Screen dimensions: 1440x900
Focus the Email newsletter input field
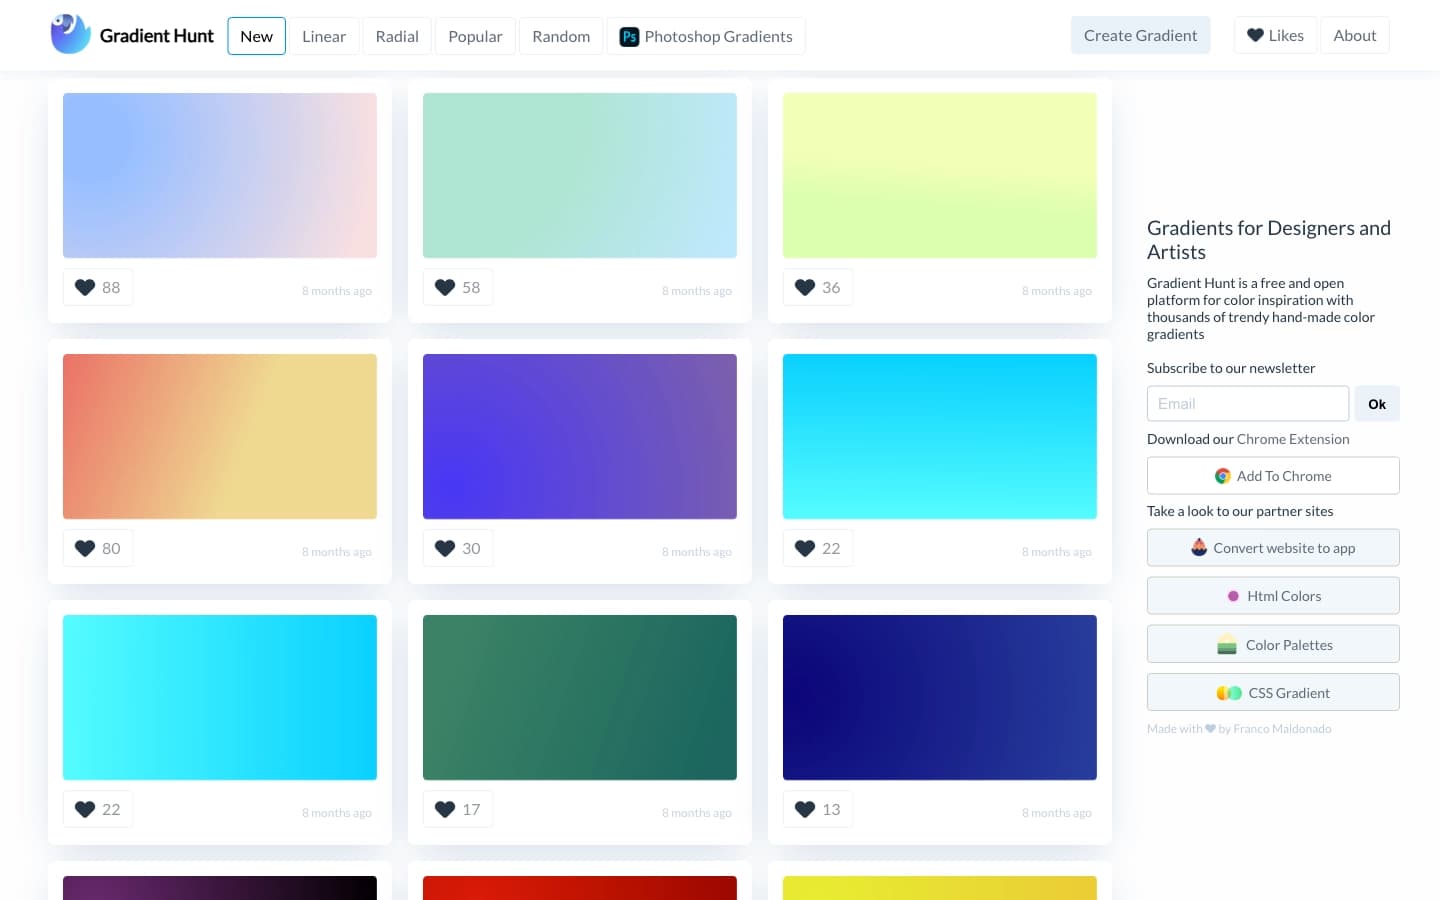pyautogui.click(x=1248, y=404)
